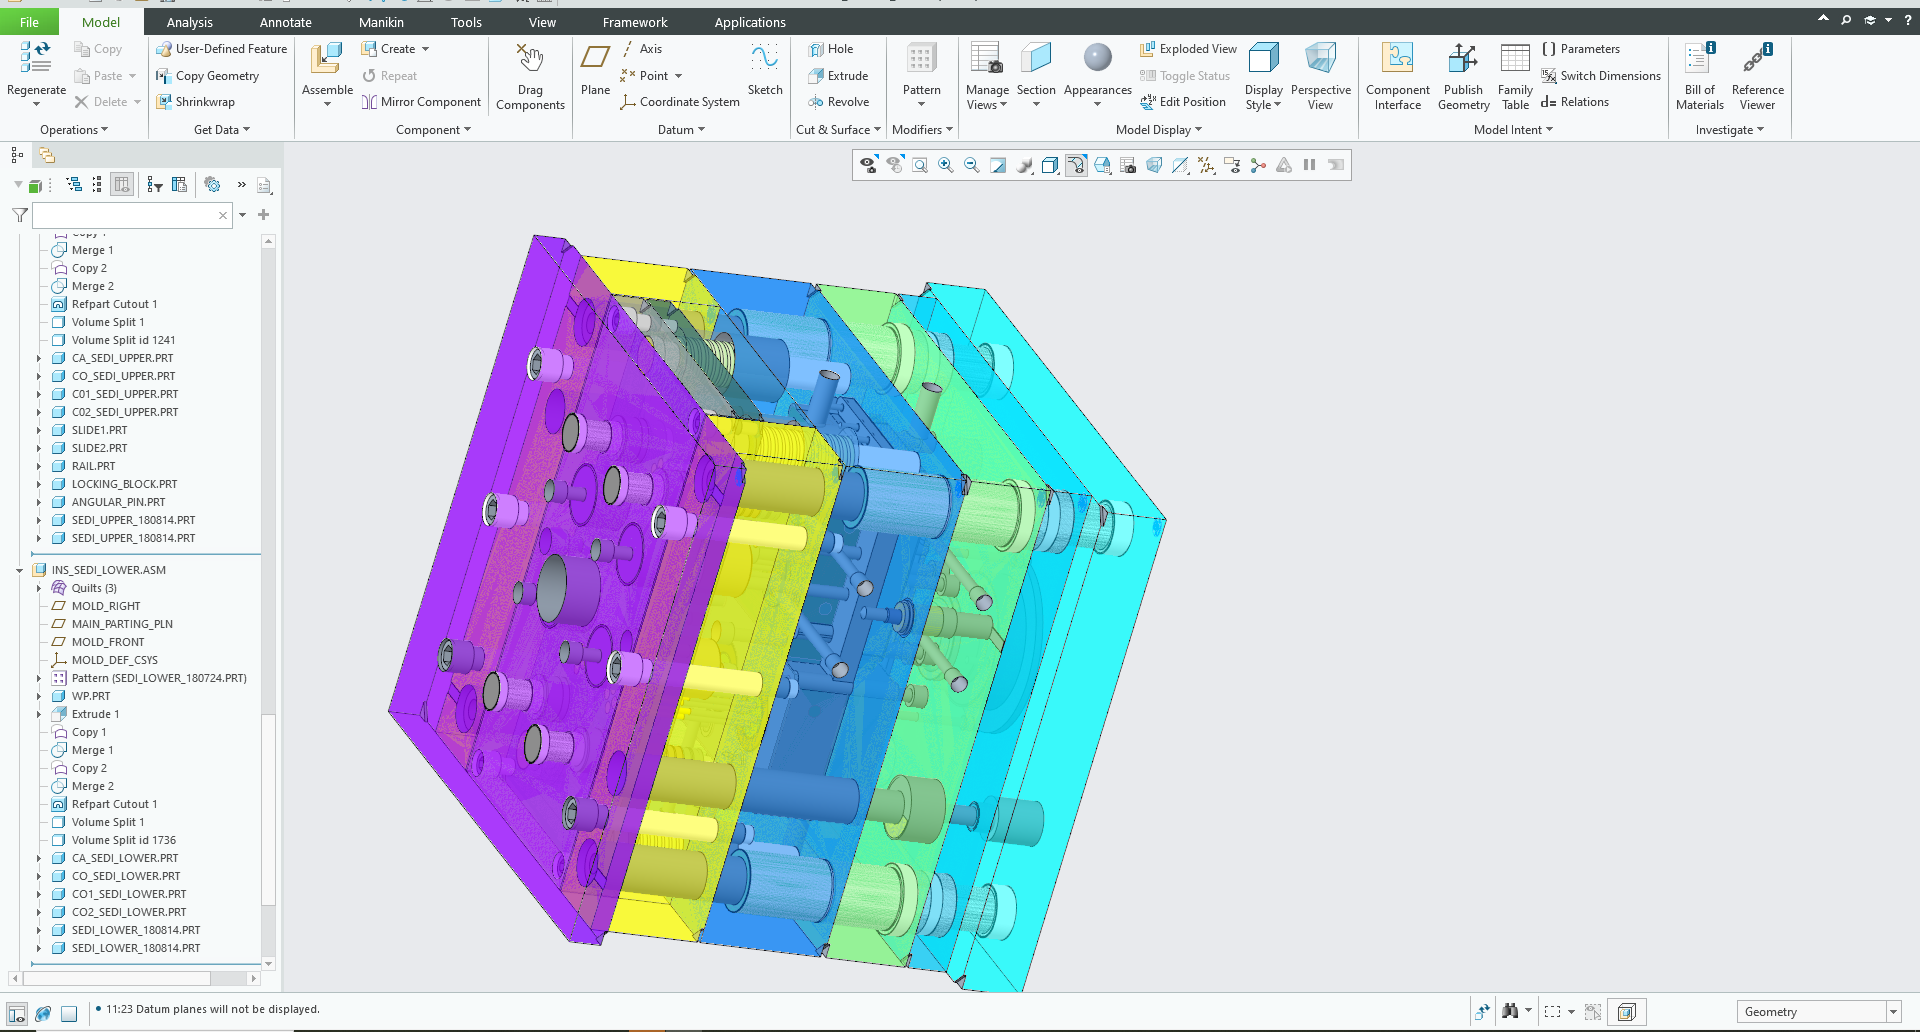Open the Publish Geometry tool
The image size is (1920, 1032).
(1463, 60)
